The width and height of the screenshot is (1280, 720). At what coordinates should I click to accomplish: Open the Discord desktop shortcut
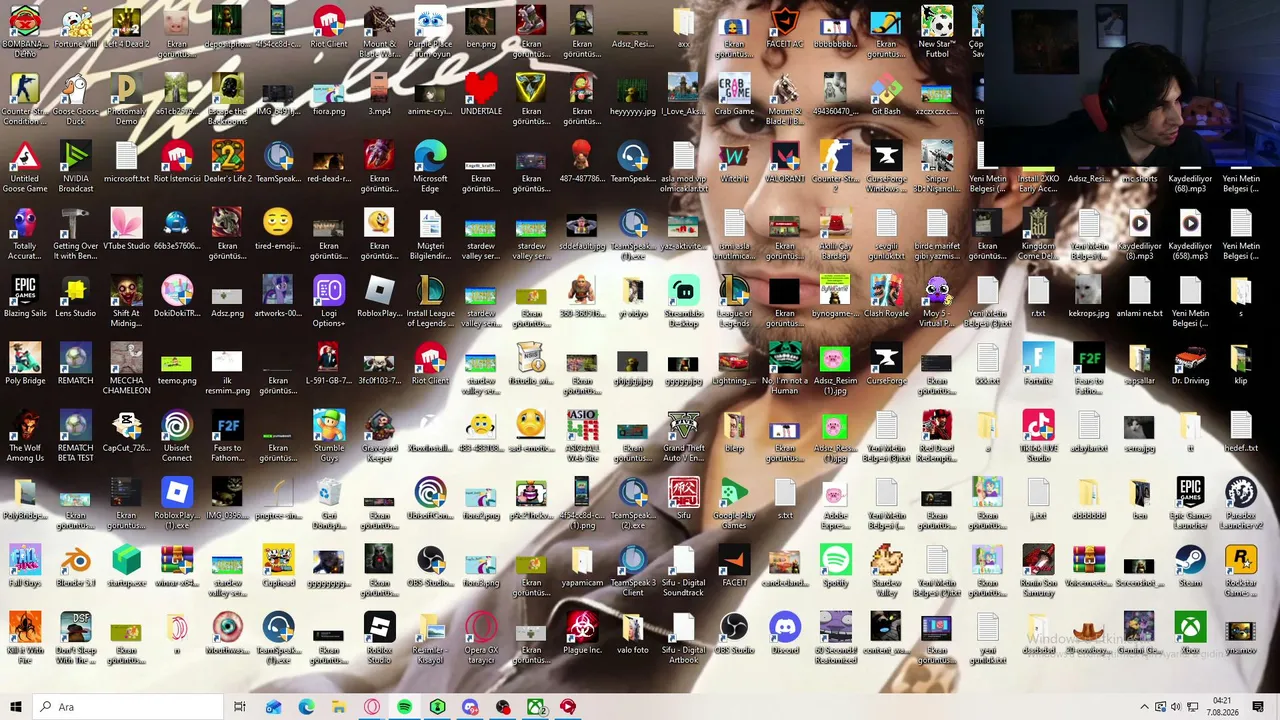coord(785,632)
